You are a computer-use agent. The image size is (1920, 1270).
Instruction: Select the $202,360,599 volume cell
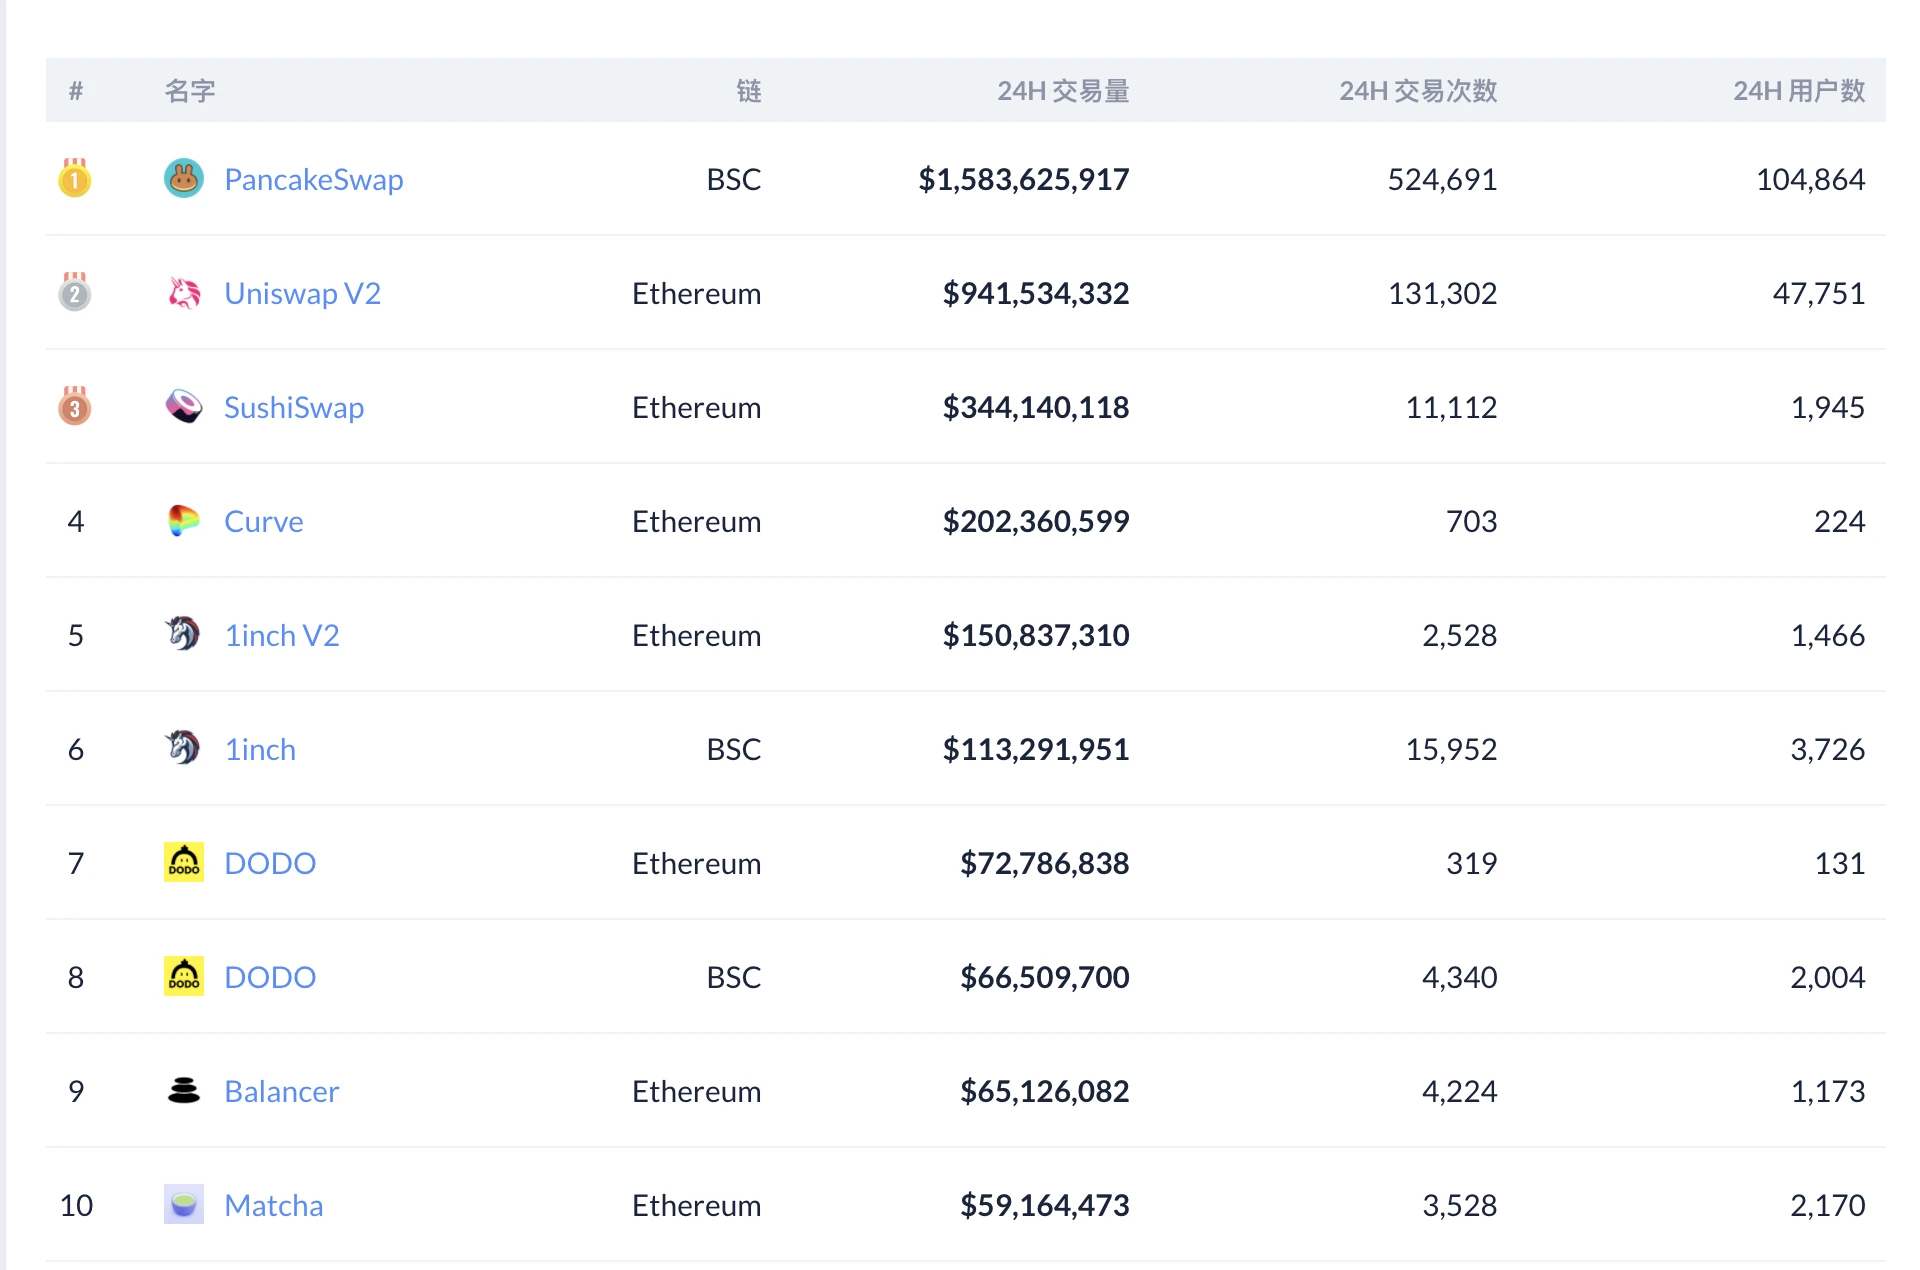point(1036,522)
